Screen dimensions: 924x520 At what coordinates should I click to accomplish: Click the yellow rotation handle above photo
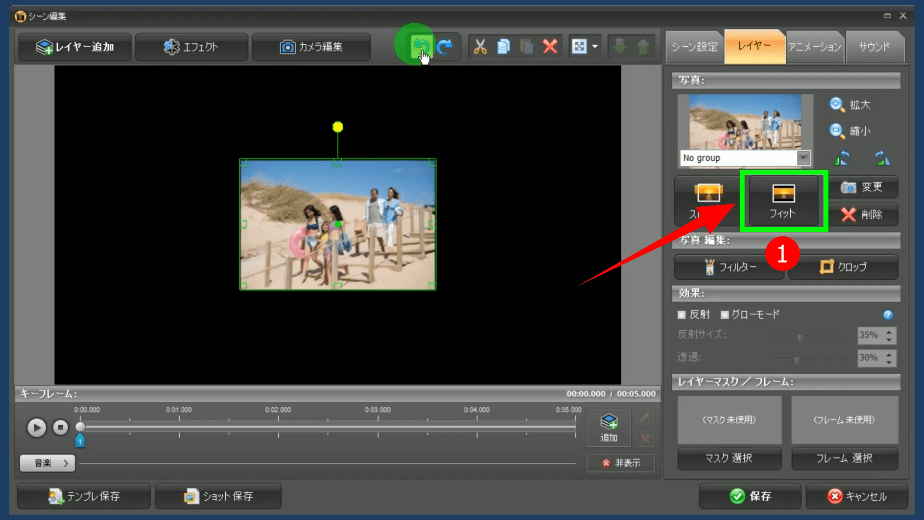pyautogui.click(x=338, y=127)
